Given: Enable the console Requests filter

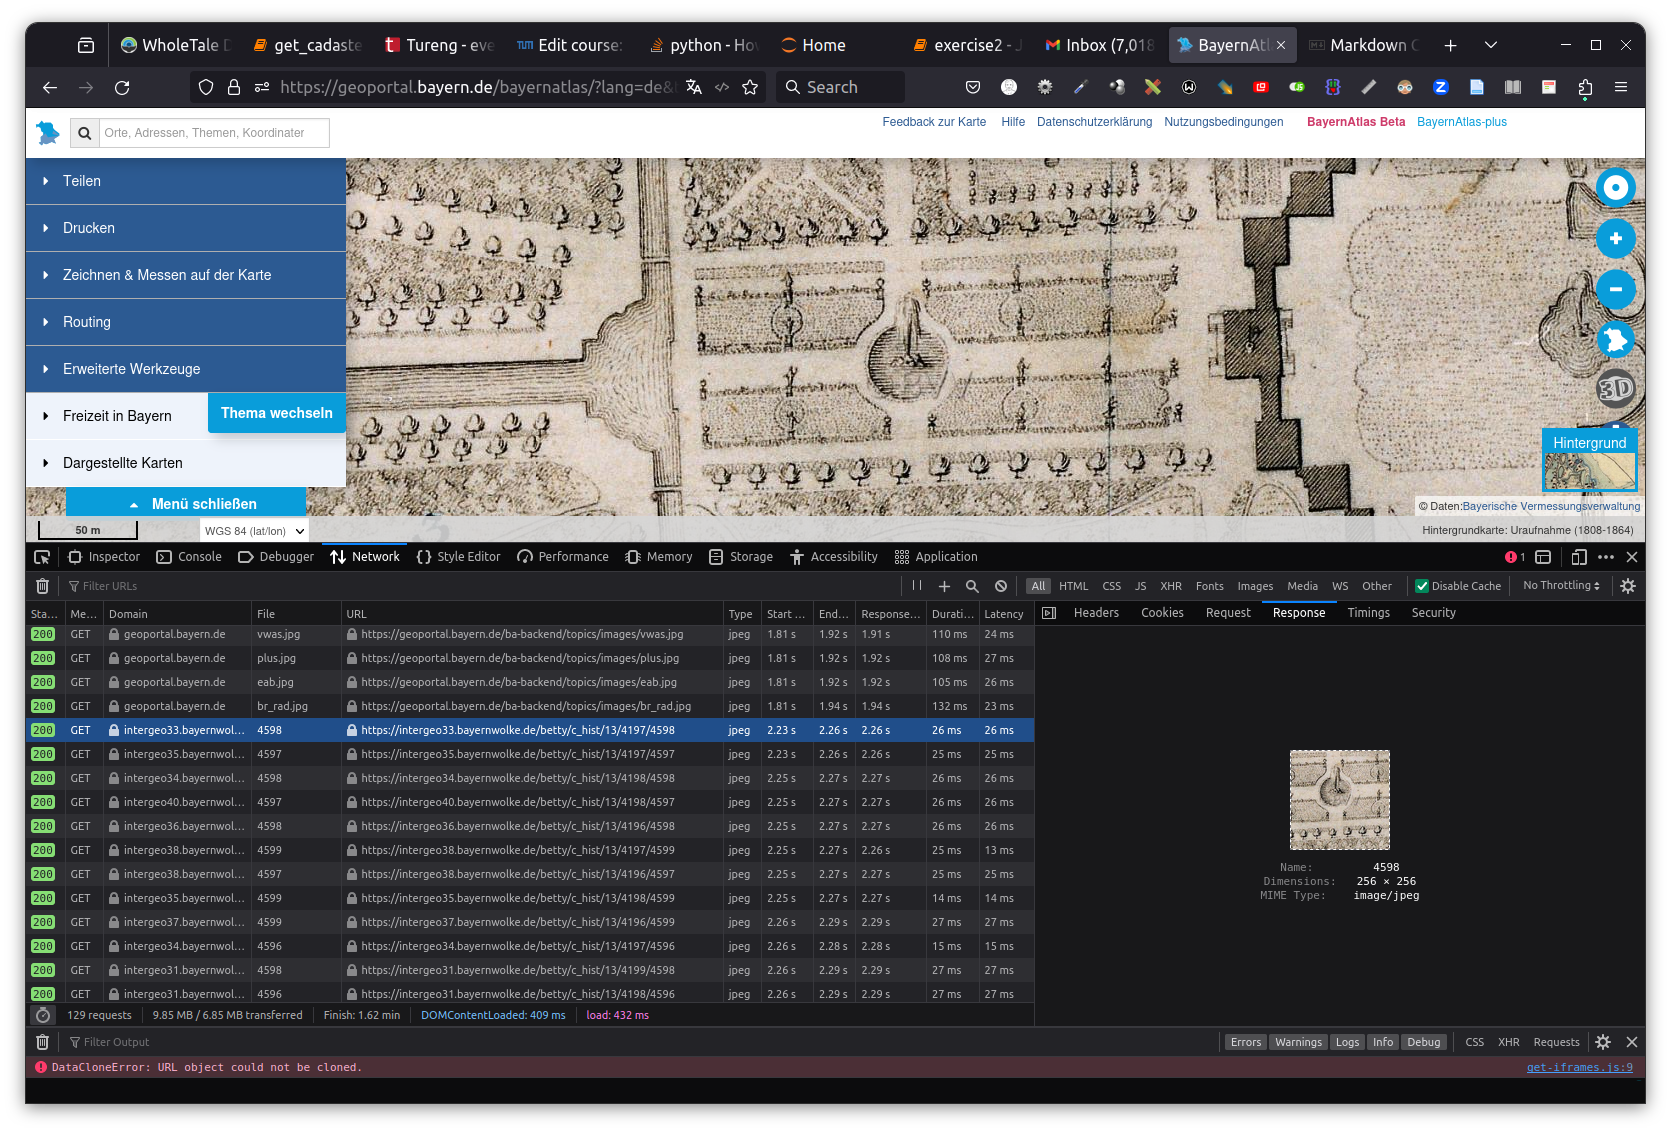Looking at the screenshot, I should pos(1556,1042).
